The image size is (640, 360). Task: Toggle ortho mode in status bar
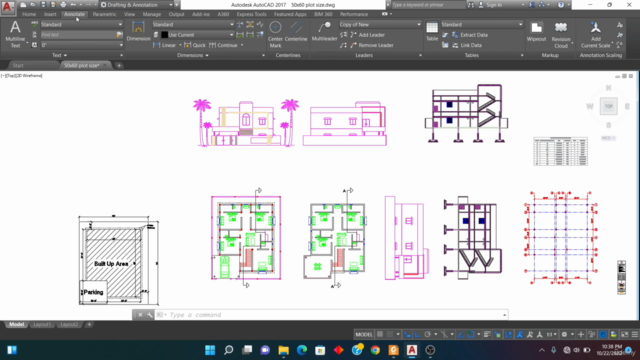[x=418, y=334]
